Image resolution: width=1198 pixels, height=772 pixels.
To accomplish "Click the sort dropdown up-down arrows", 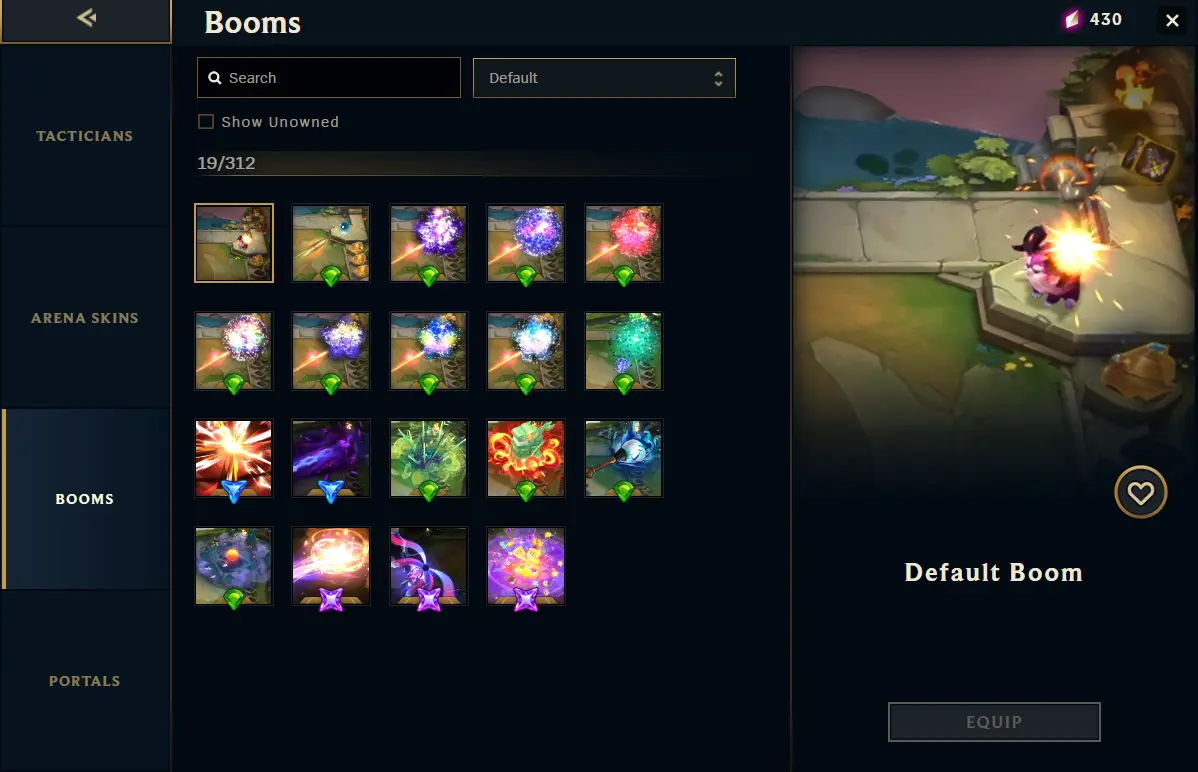I will (x=718, y=78).
